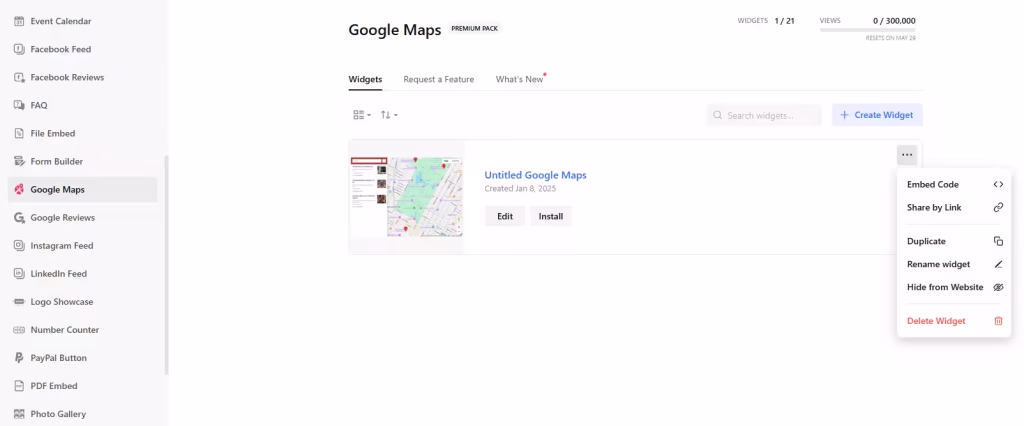Image resolution: width=1024 pixels, height=426 pixels.
Task: Toggle Hide from Website eye icon
Action: [x=998, y=287]
